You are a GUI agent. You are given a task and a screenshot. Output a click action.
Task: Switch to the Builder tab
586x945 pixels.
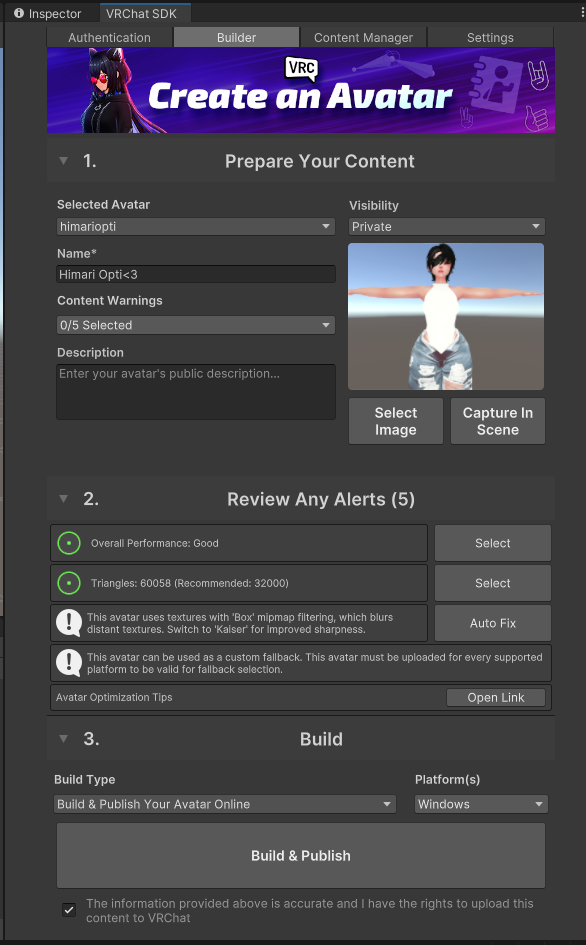pyautogui.click(x=236, y=37)
